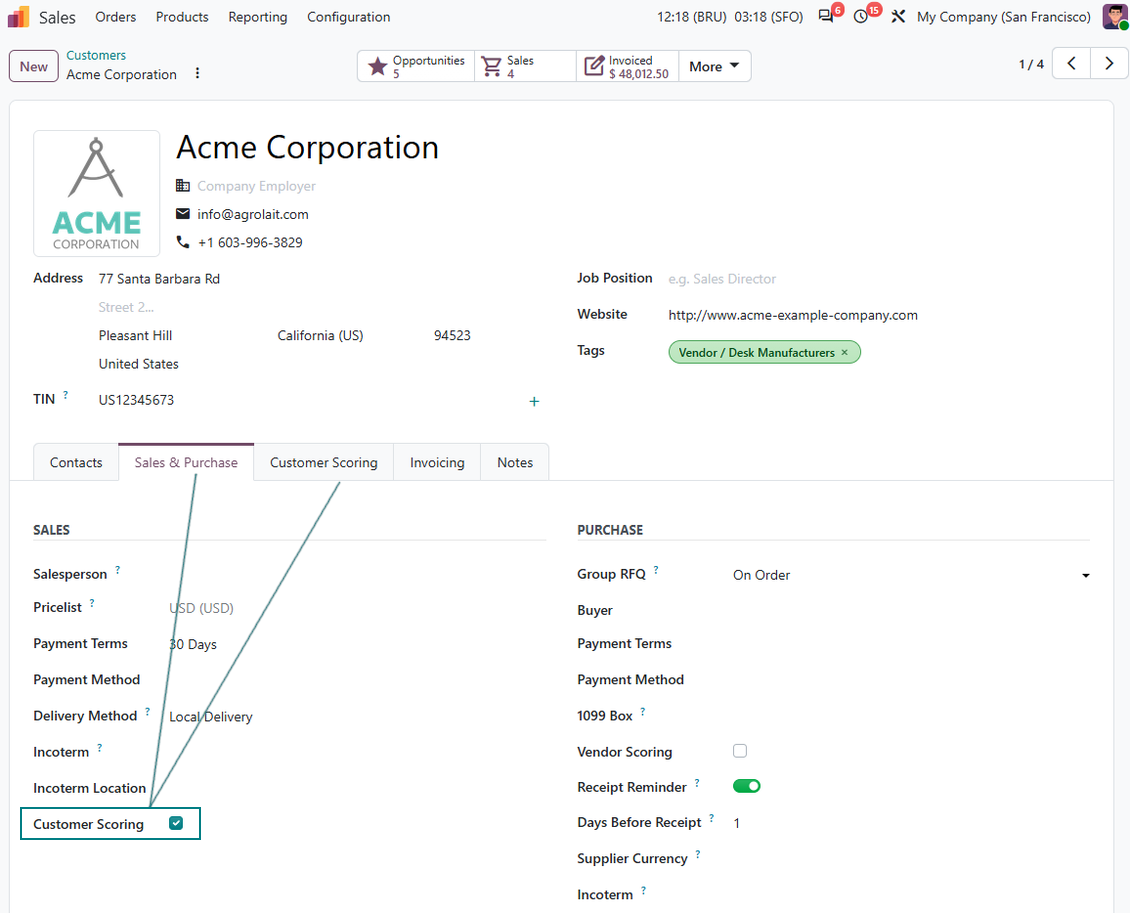The height and width of the screenshot is (913, 1130).
Task: Go to the next customer record
Action: [1109, 64]
